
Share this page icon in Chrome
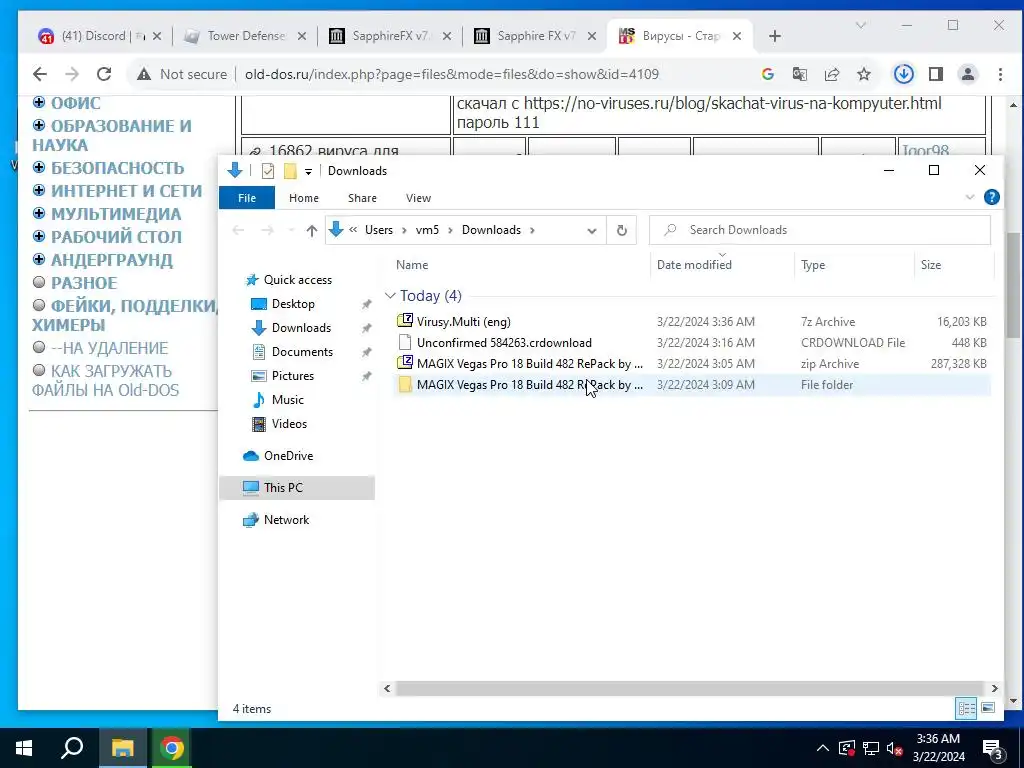[x=832, y=74]
